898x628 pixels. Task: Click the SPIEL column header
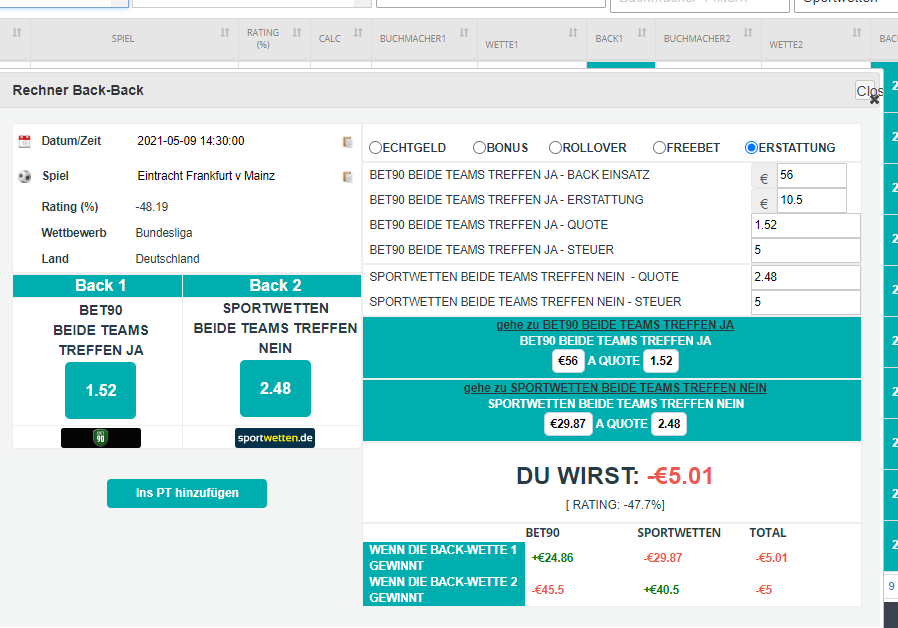(123, 39)
